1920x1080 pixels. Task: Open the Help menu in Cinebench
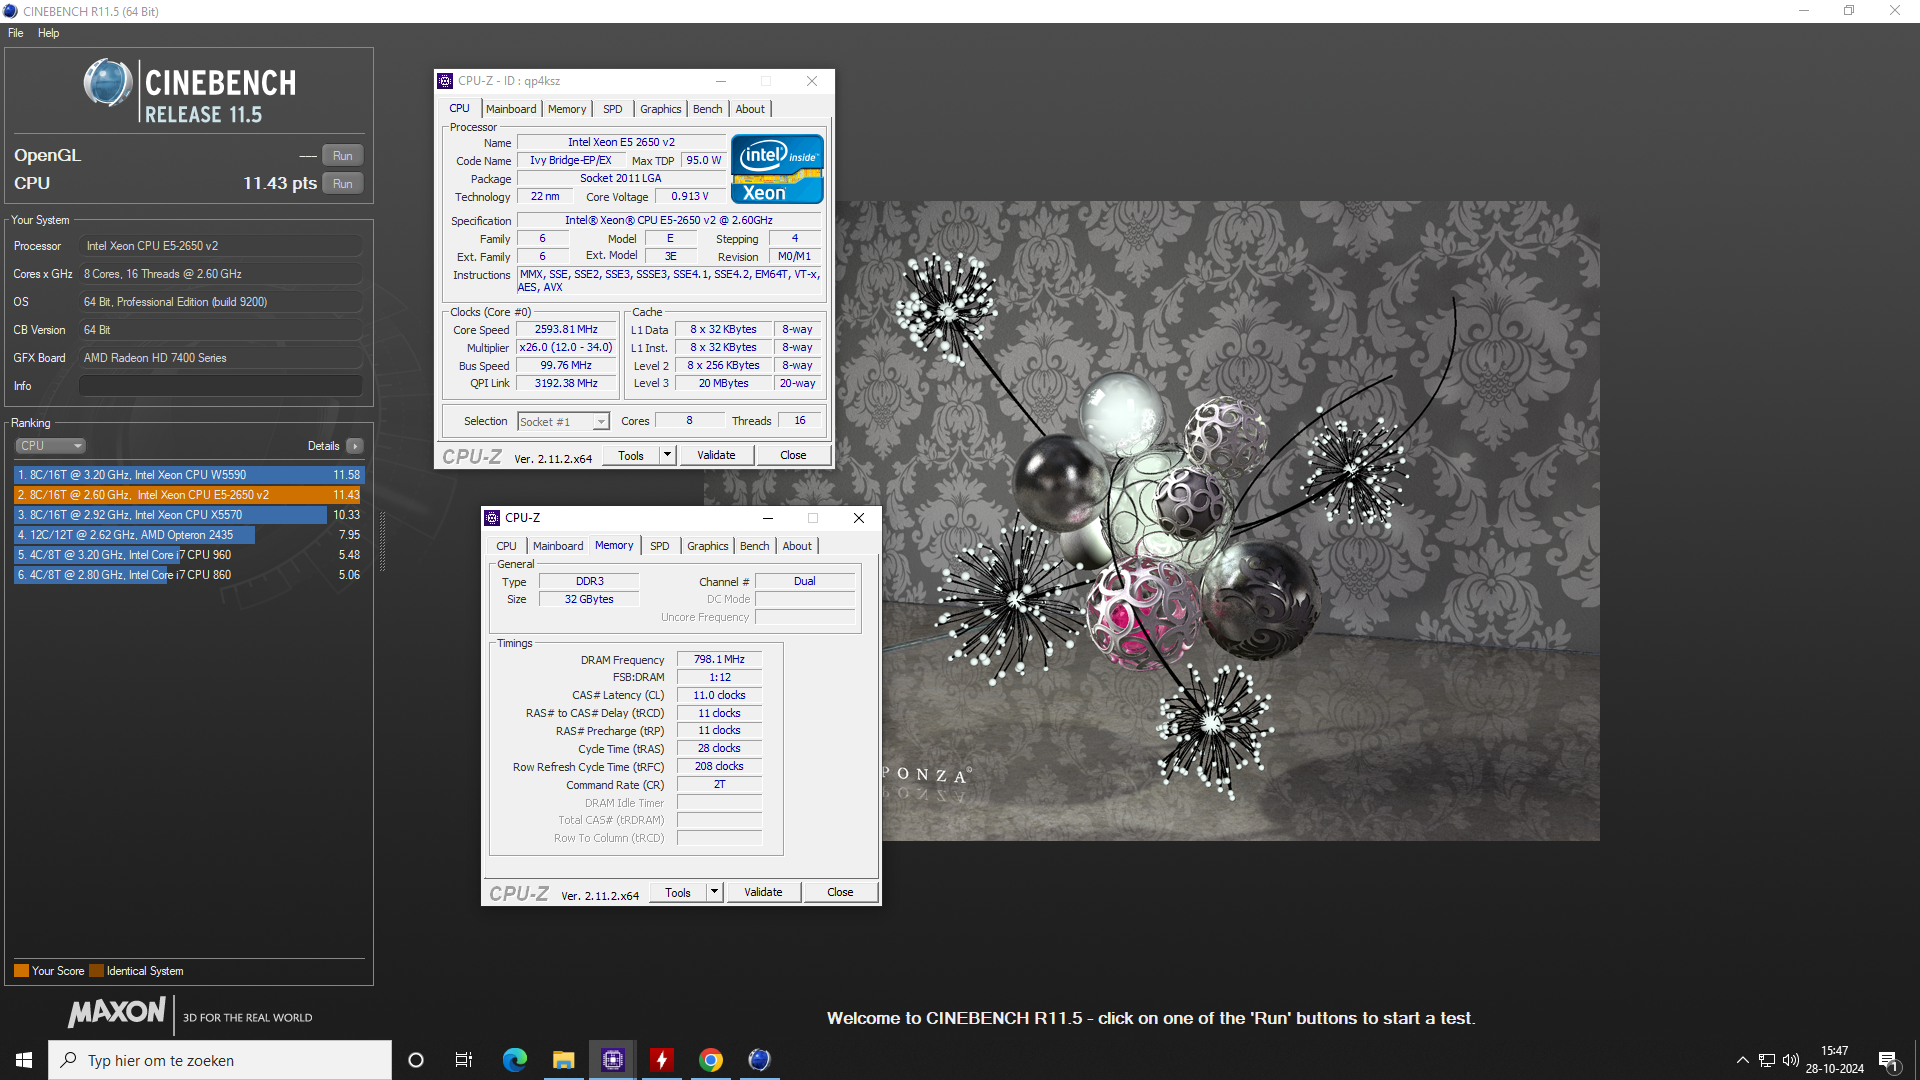coord(48,33)
